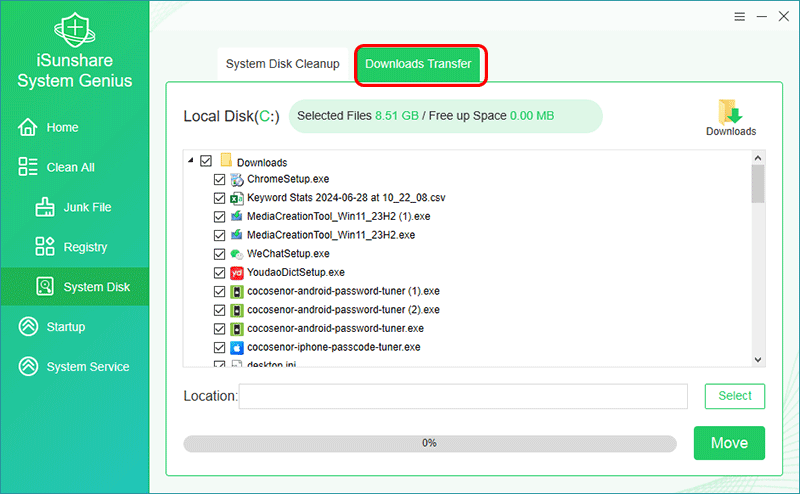The width and height of the screenshot is (800, 494).
Task: Click the Select button for location
Action: click(x=735, y=396)
